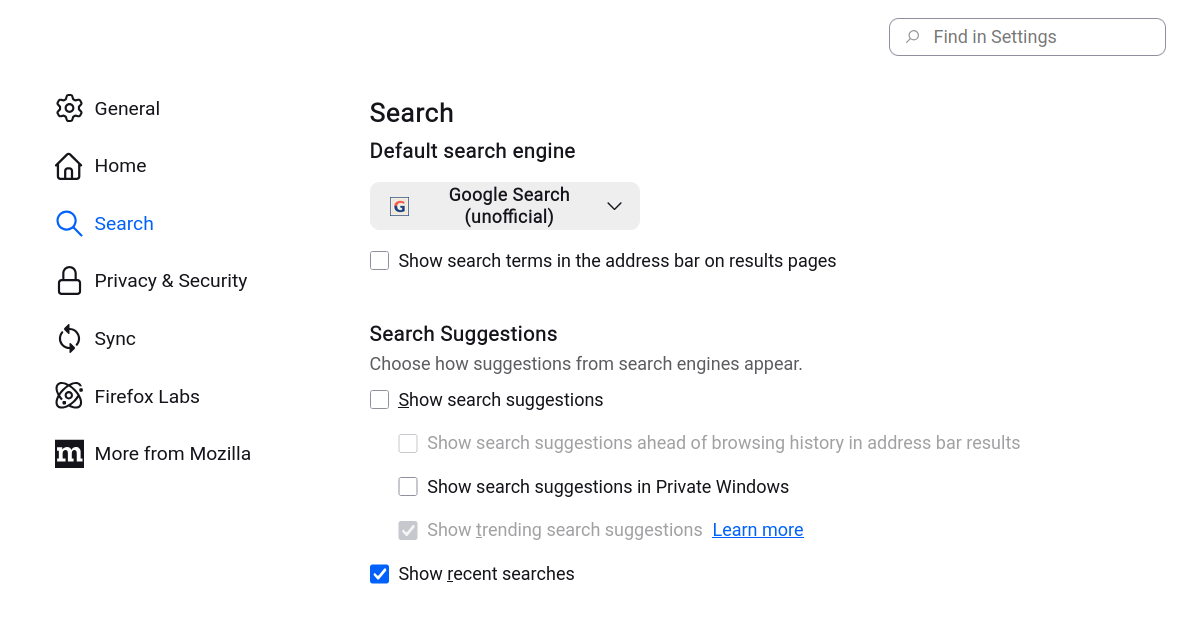
Task: Enable search terms in address bar checkbox
Action: [x=380, y=261]
